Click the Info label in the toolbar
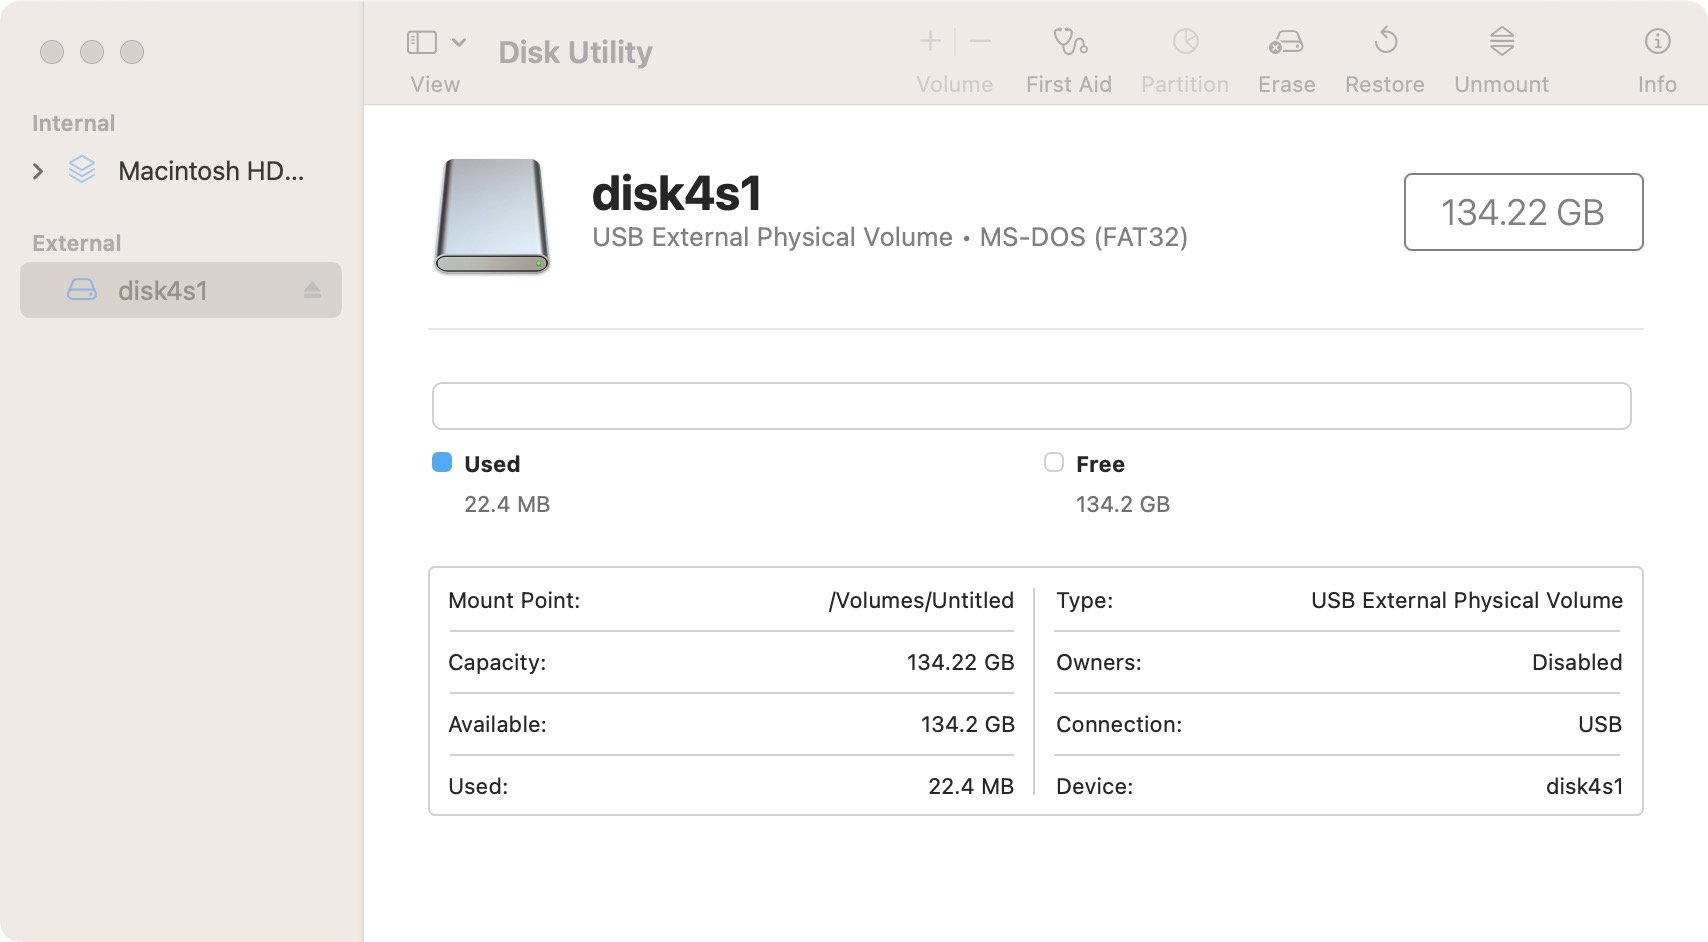 pyautogui.click(x=1657, y=85)
